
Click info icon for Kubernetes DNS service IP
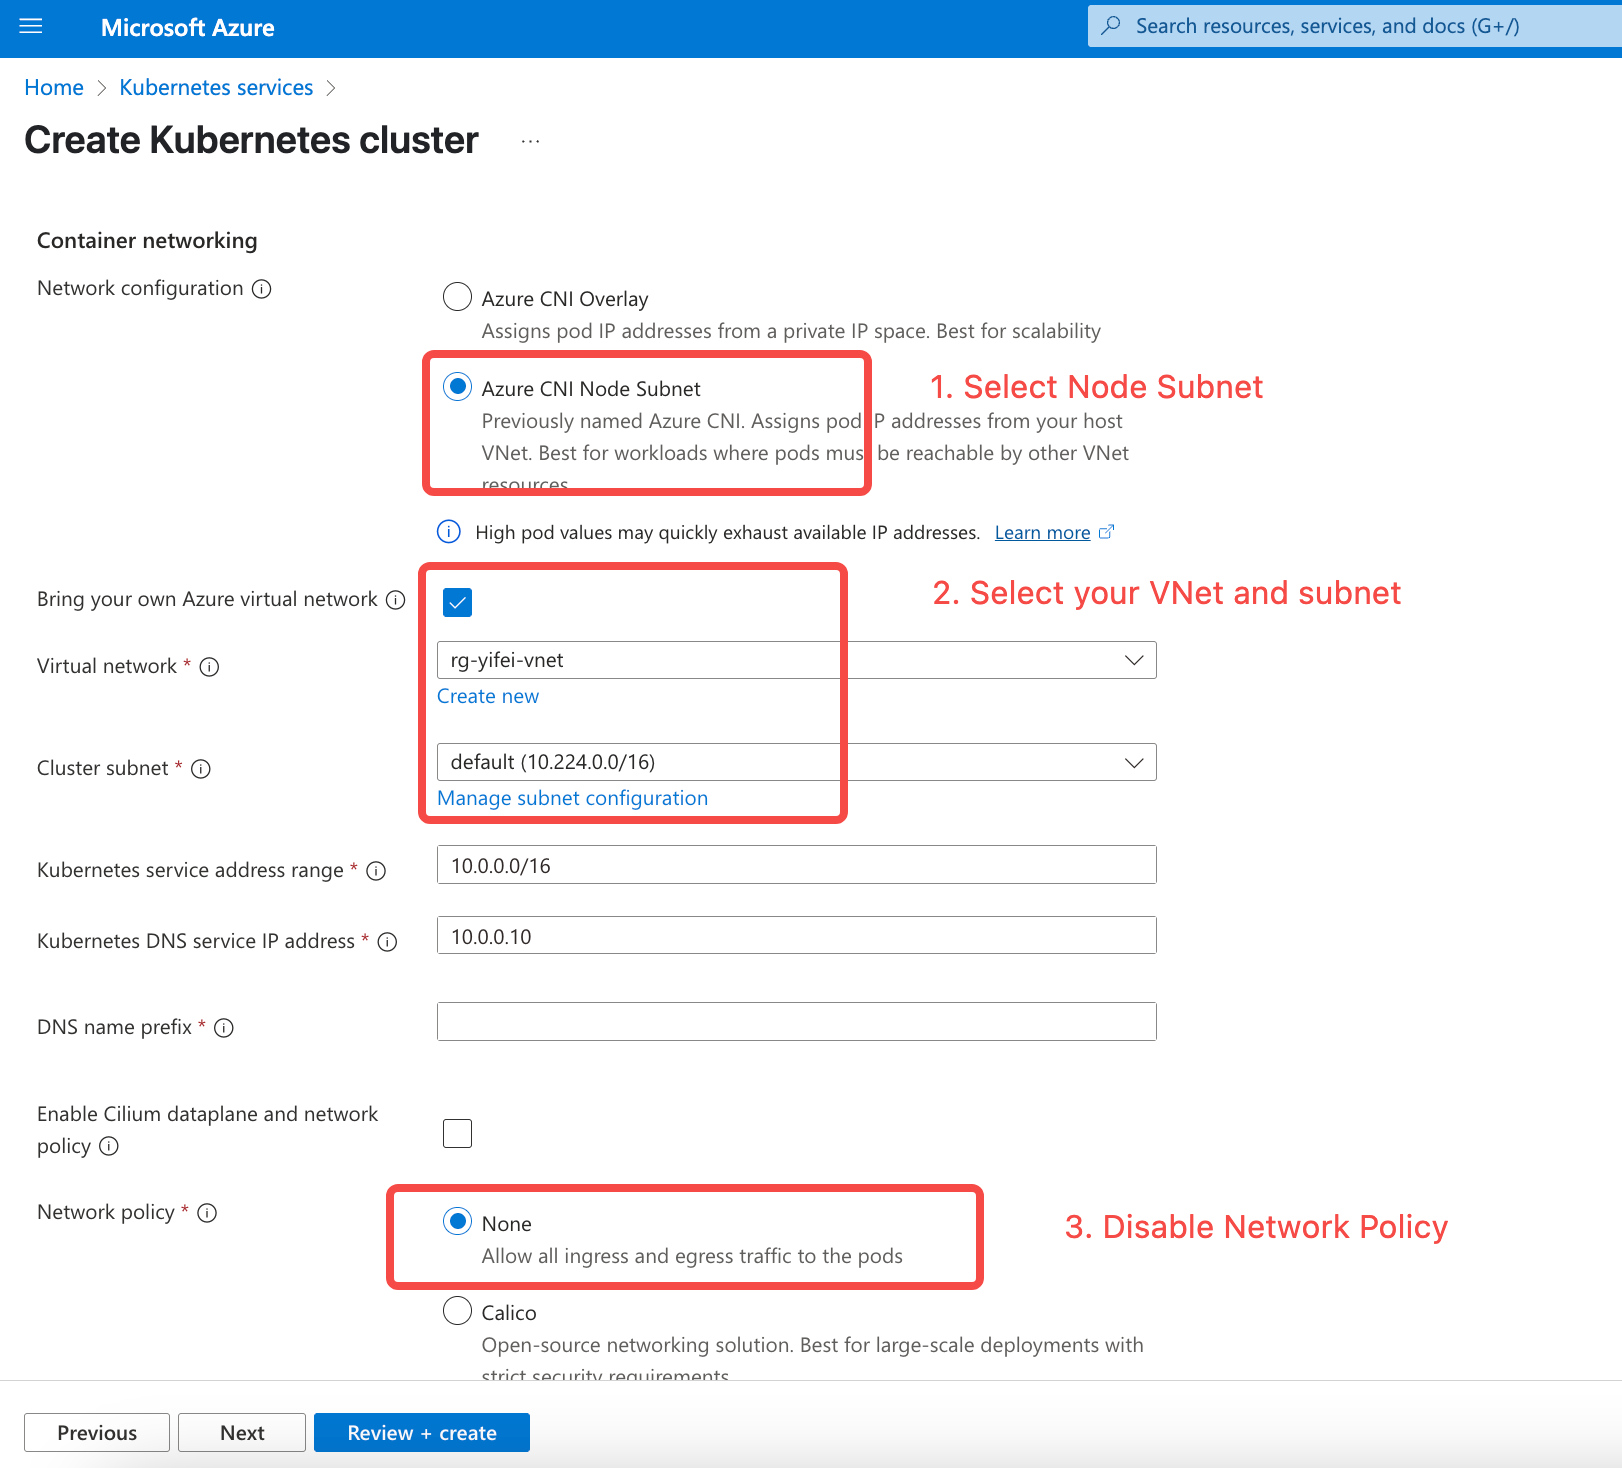(388, 942)
